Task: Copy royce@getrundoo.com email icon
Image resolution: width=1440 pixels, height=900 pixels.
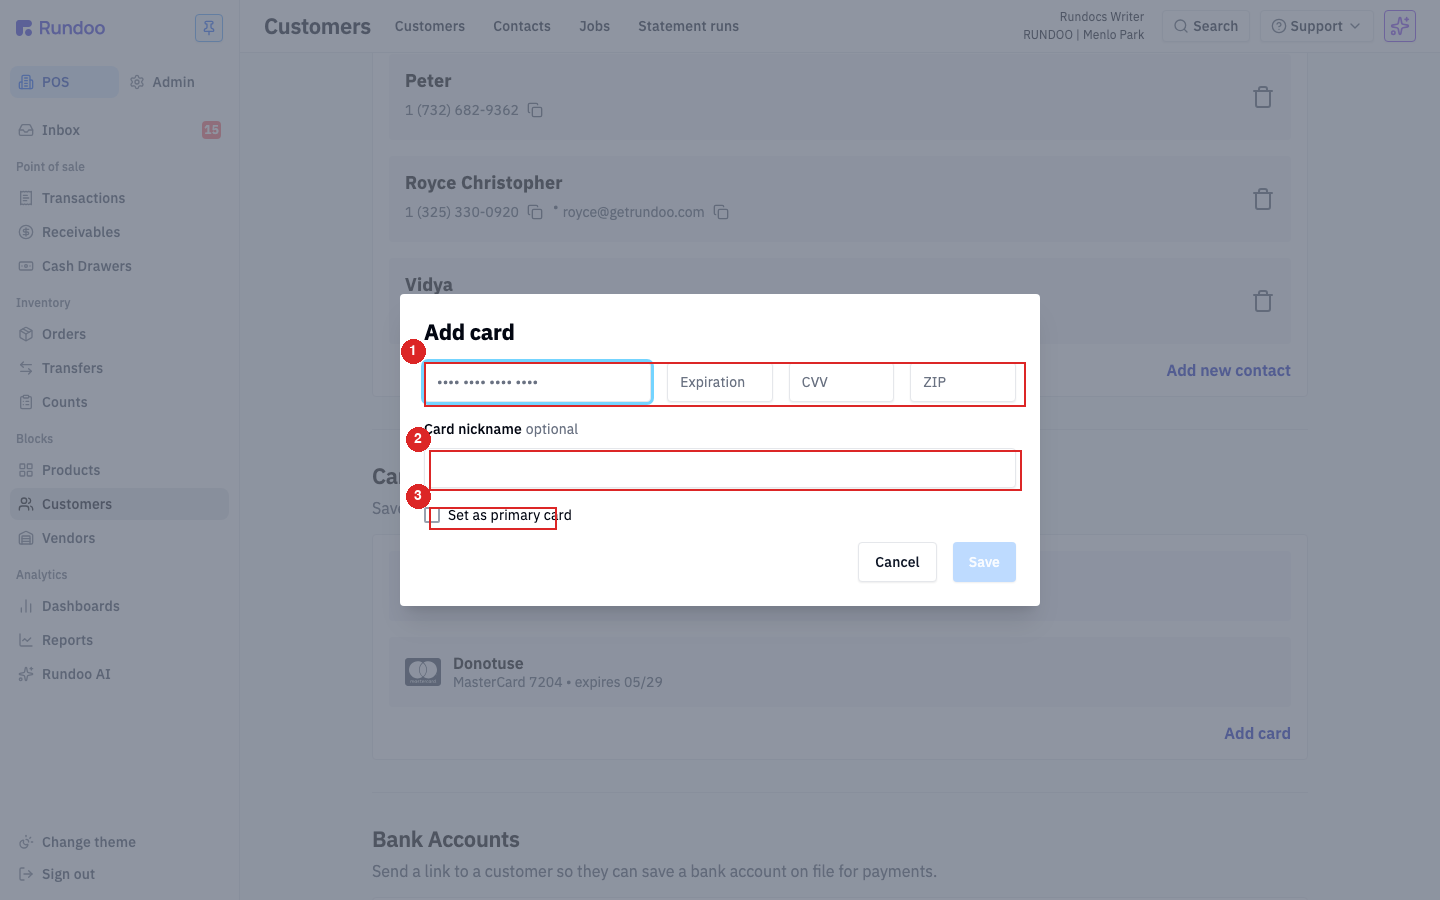Action: [721, 212]
